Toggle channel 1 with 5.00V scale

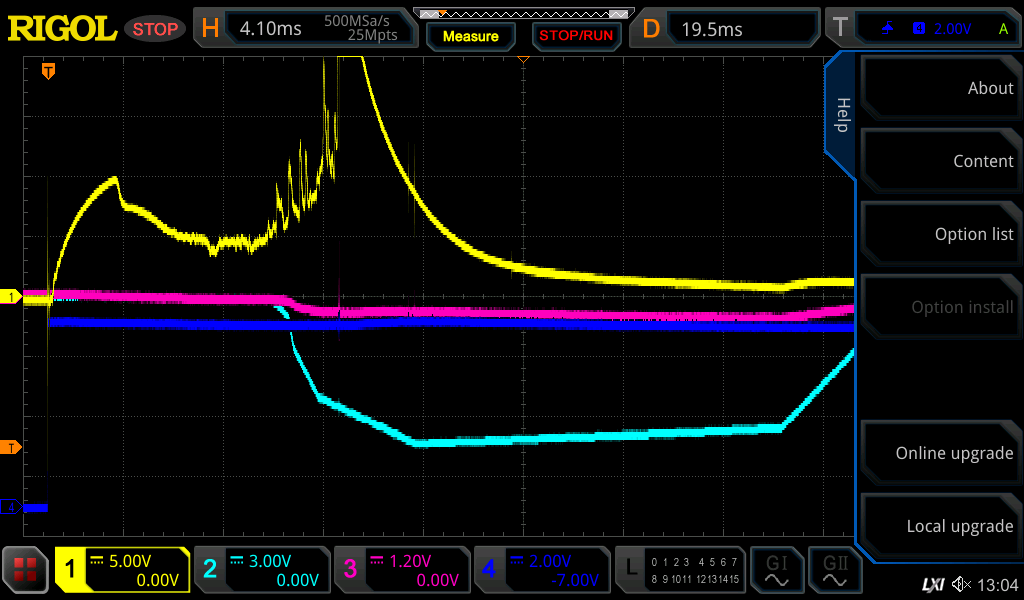click(122, 570)
